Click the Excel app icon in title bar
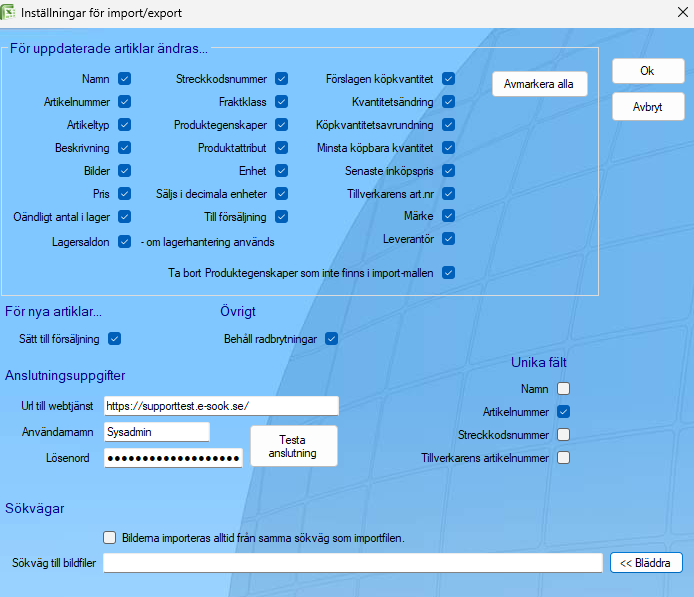694x597 pixels. (x=7, y=12)
